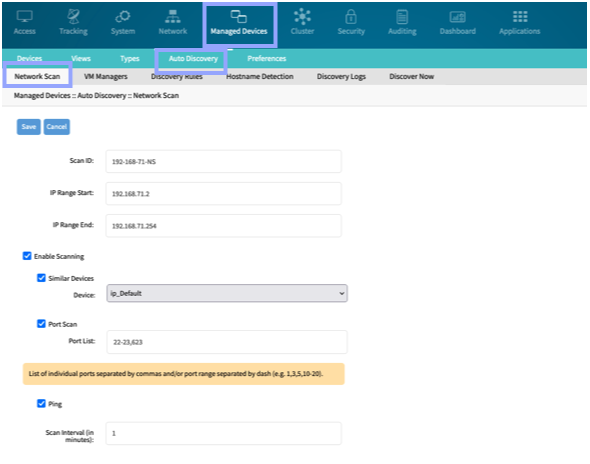Select the Preferences menu item
Viewport: 590px width, 464px height.
click(x=266, y=58)
